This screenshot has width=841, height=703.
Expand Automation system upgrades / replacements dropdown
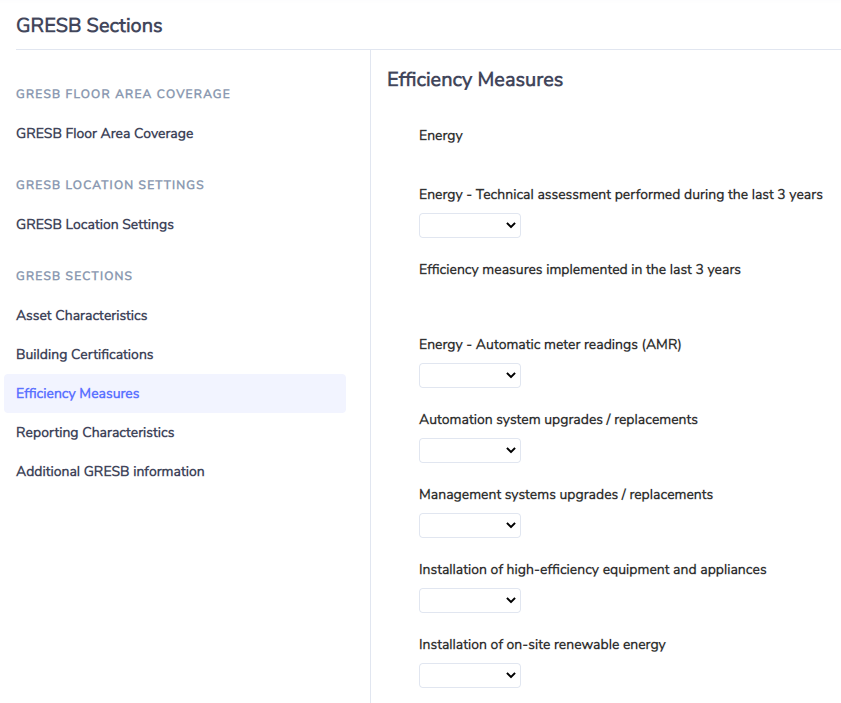click(x=470, y=450)
